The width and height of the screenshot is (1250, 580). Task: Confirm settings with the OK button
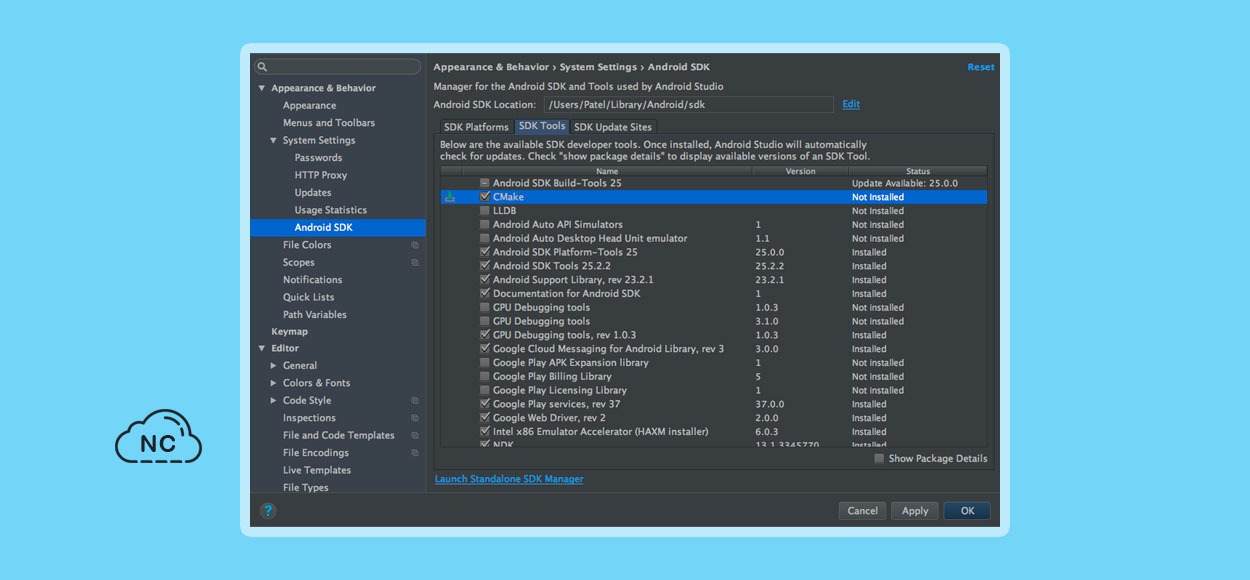point(967,511)
